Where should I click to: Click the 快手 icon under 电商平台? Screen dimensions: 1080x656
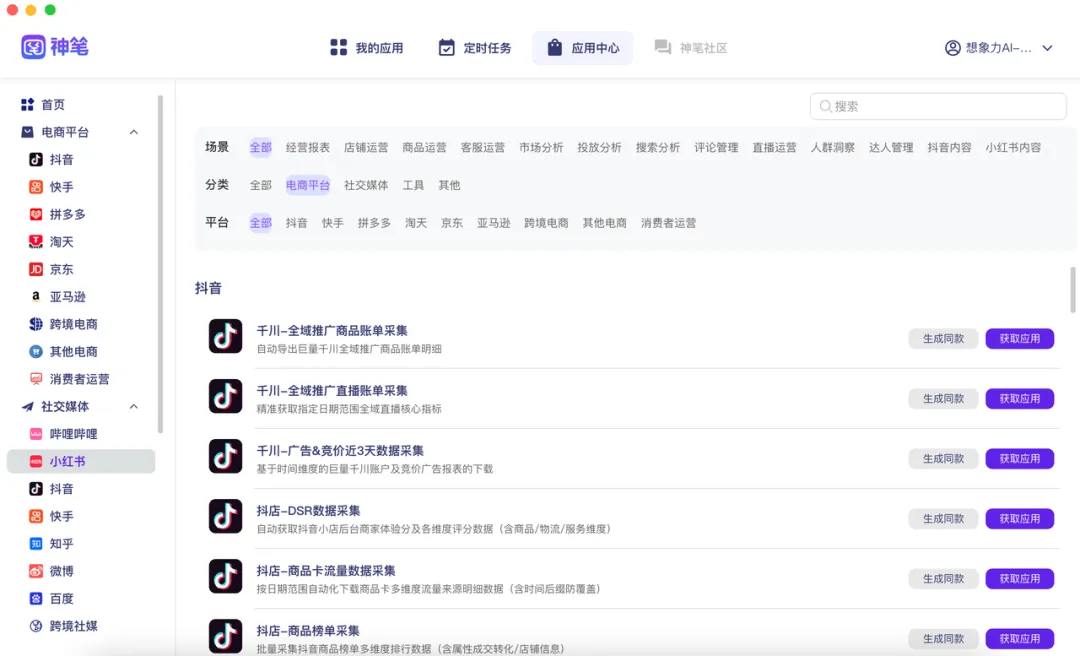(x=36, y=187)
